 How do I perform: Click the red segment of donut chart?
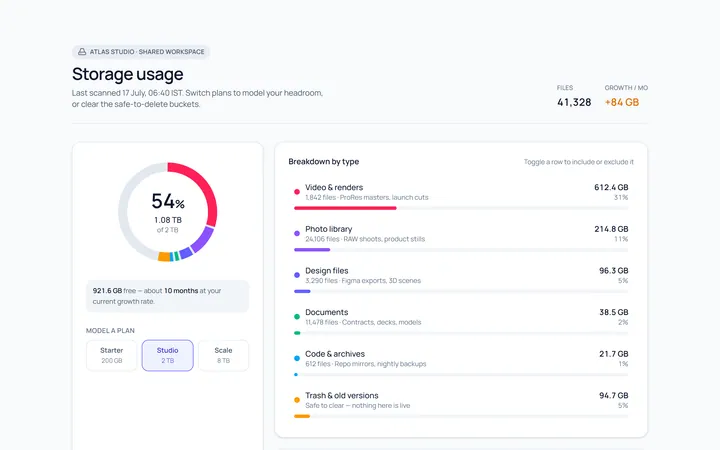pyautogui.click(x=206, y=189)
